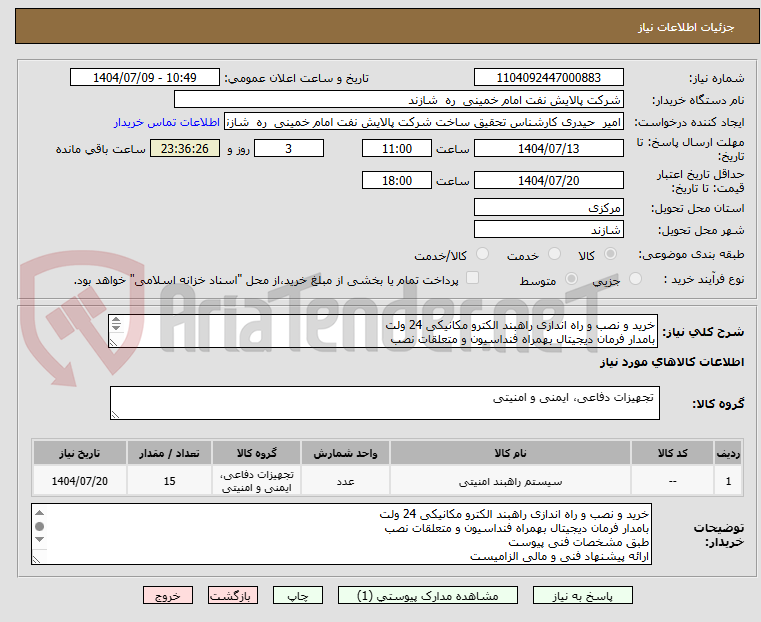The image size is (761, 622).
Task: Click the نام دستگاه خریدار field
Action: (398, 100)
